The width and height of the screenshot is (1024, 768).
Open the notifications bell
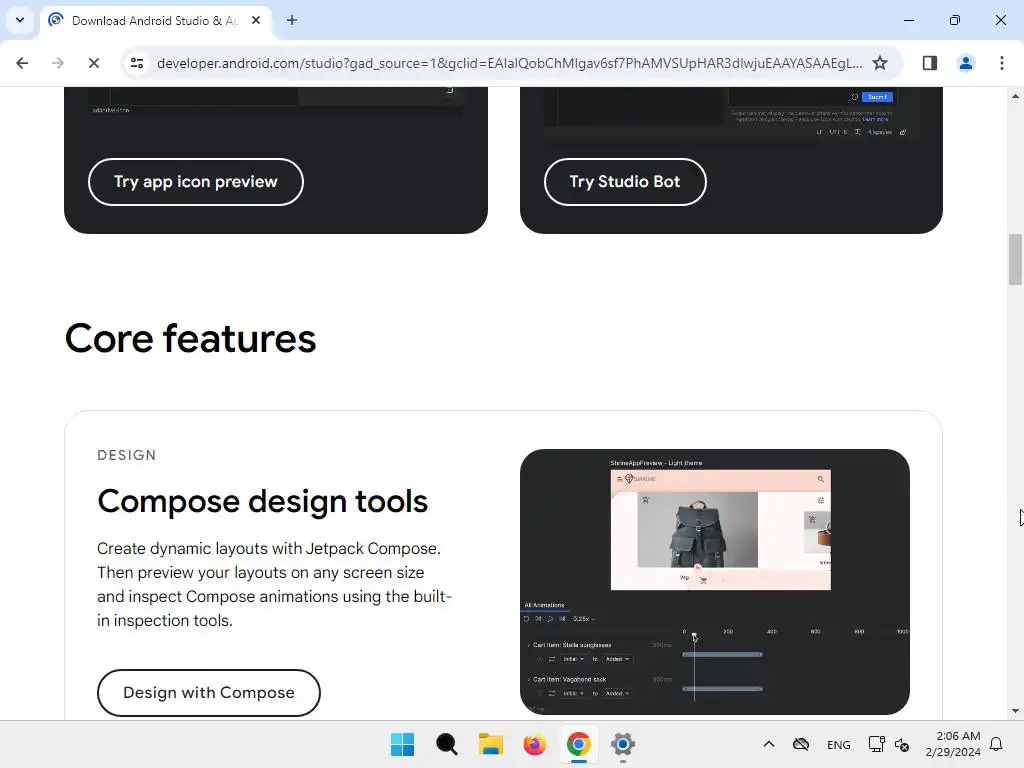click(996, 744)
